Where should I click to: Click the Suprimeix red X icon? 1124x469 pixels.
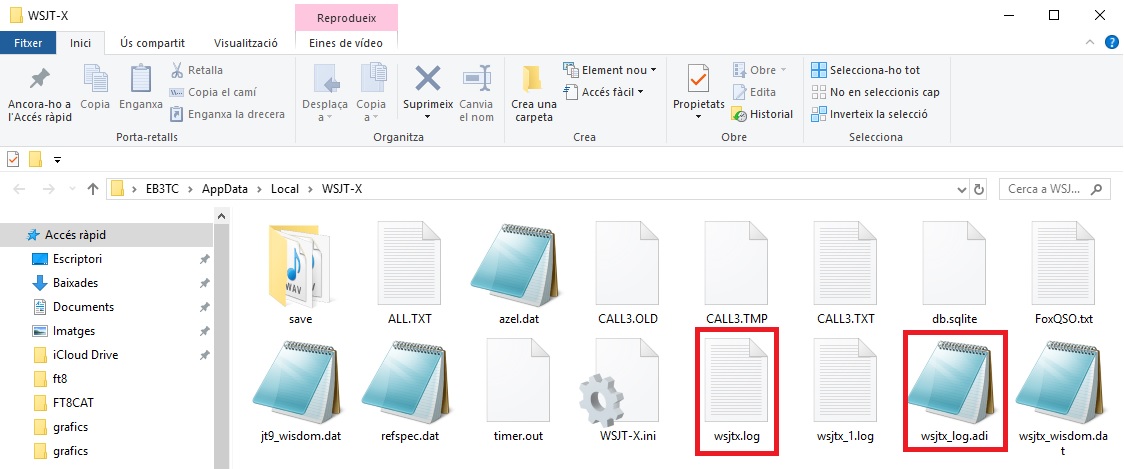pos(428,79)
